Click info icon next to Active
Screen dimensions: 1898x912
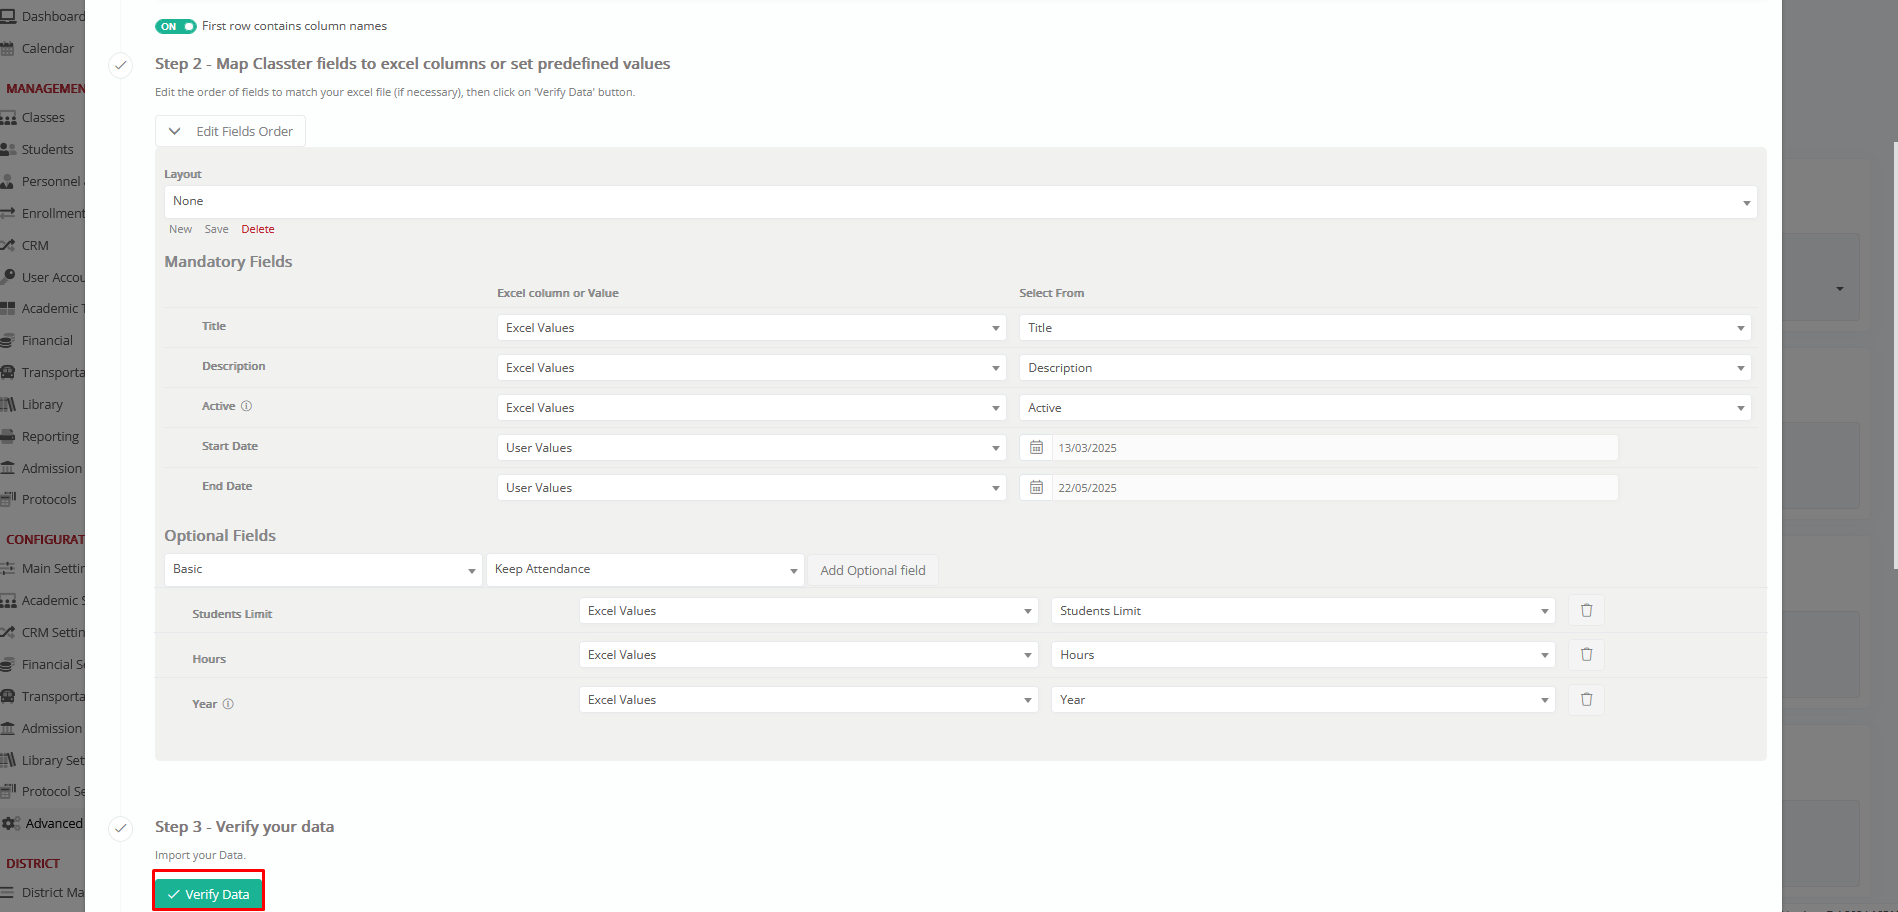(x=246, y=406)
